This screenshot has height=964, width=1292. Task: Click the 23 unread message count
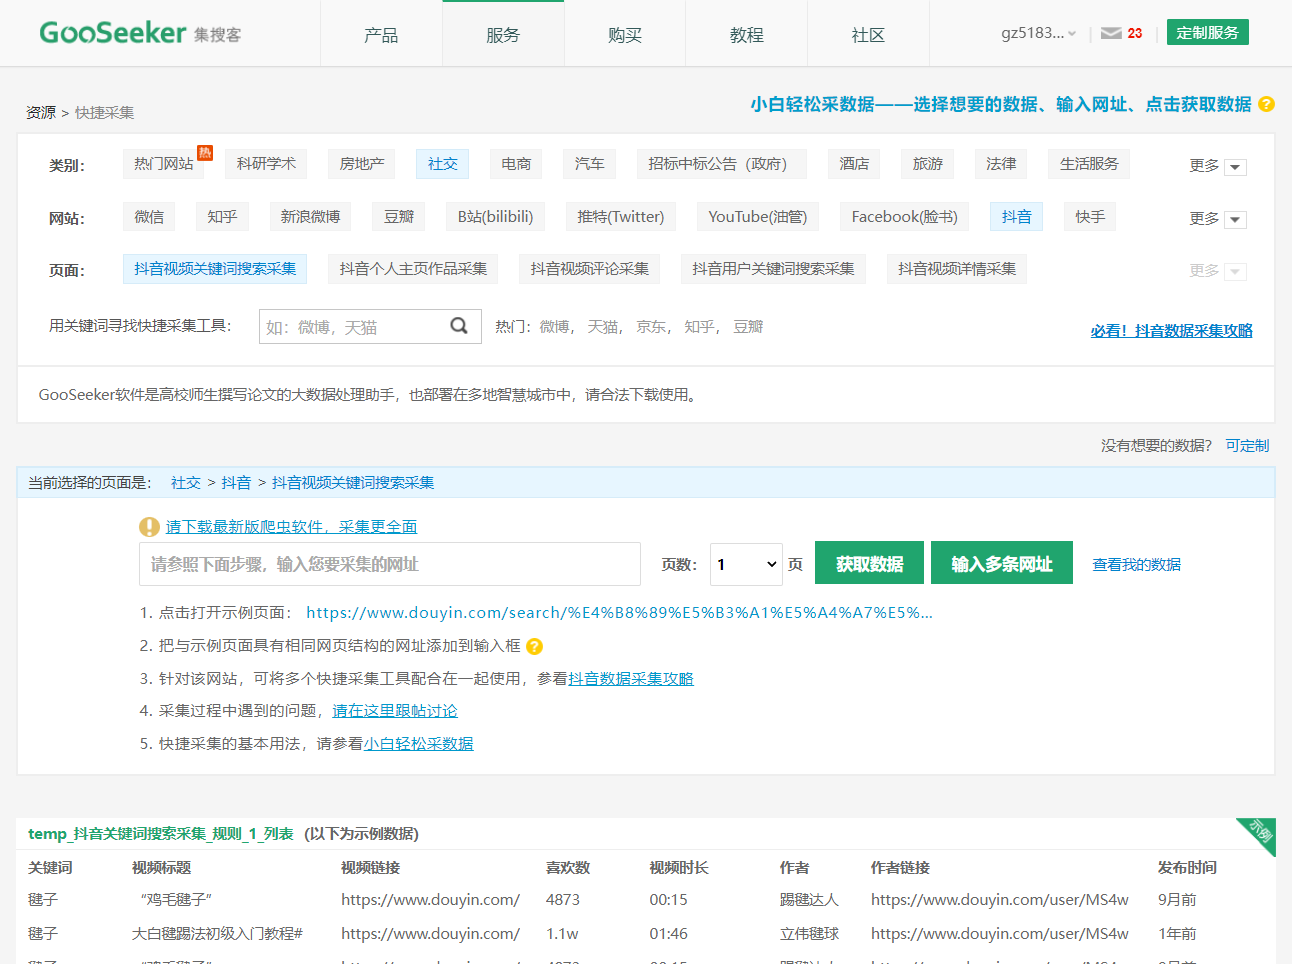tap(1135, 33)
